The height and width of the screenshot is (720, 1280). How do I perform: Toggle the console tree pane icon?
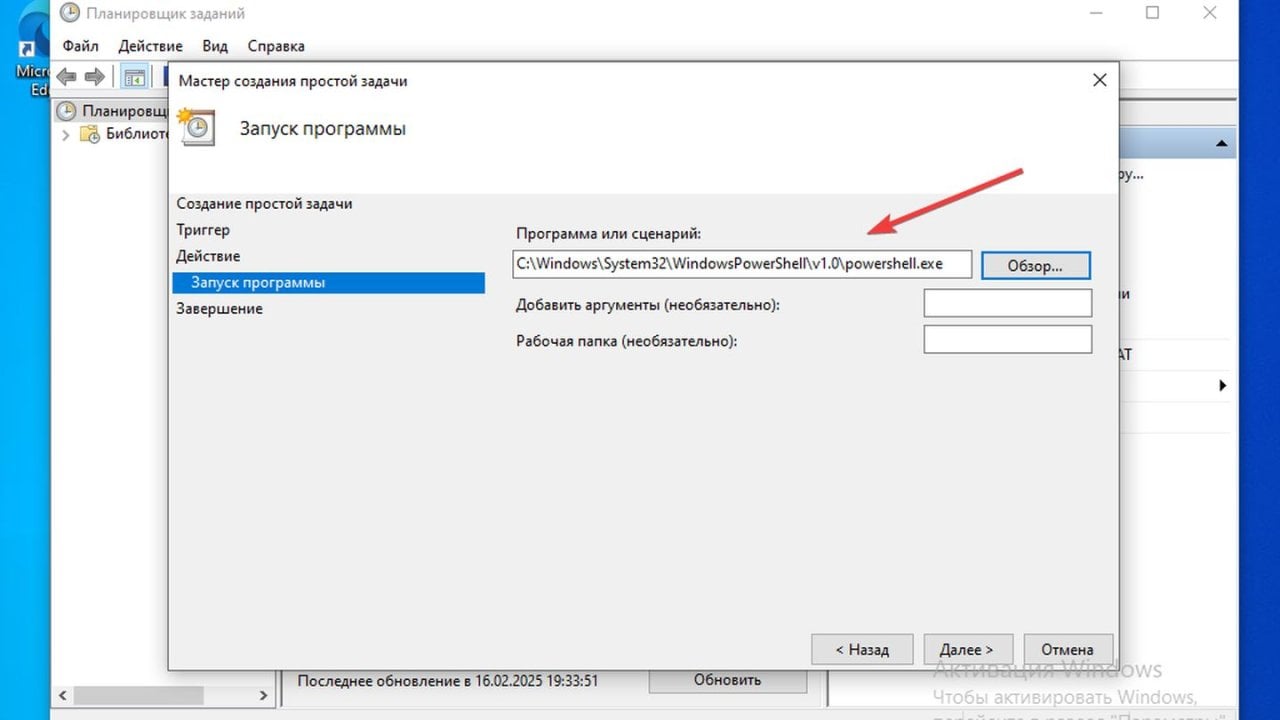coord(134,77)
